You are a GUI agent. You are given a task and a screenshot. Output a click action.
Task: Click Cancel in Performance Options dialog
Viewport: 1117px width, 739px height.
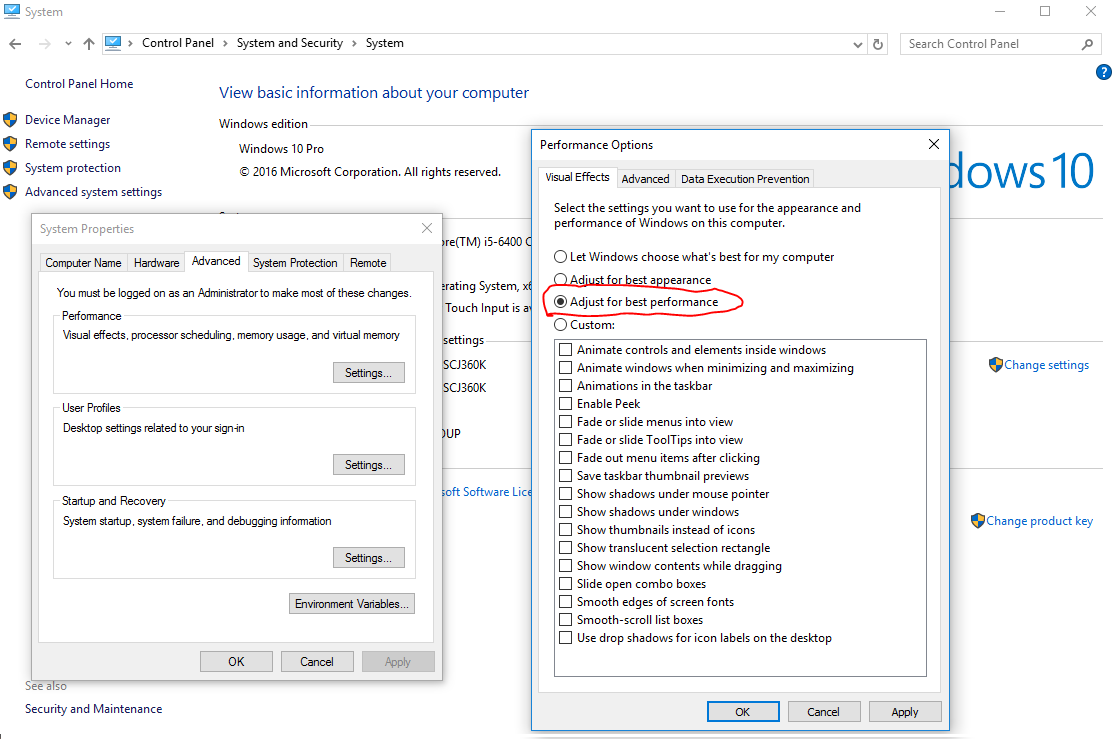click(824, 712)
